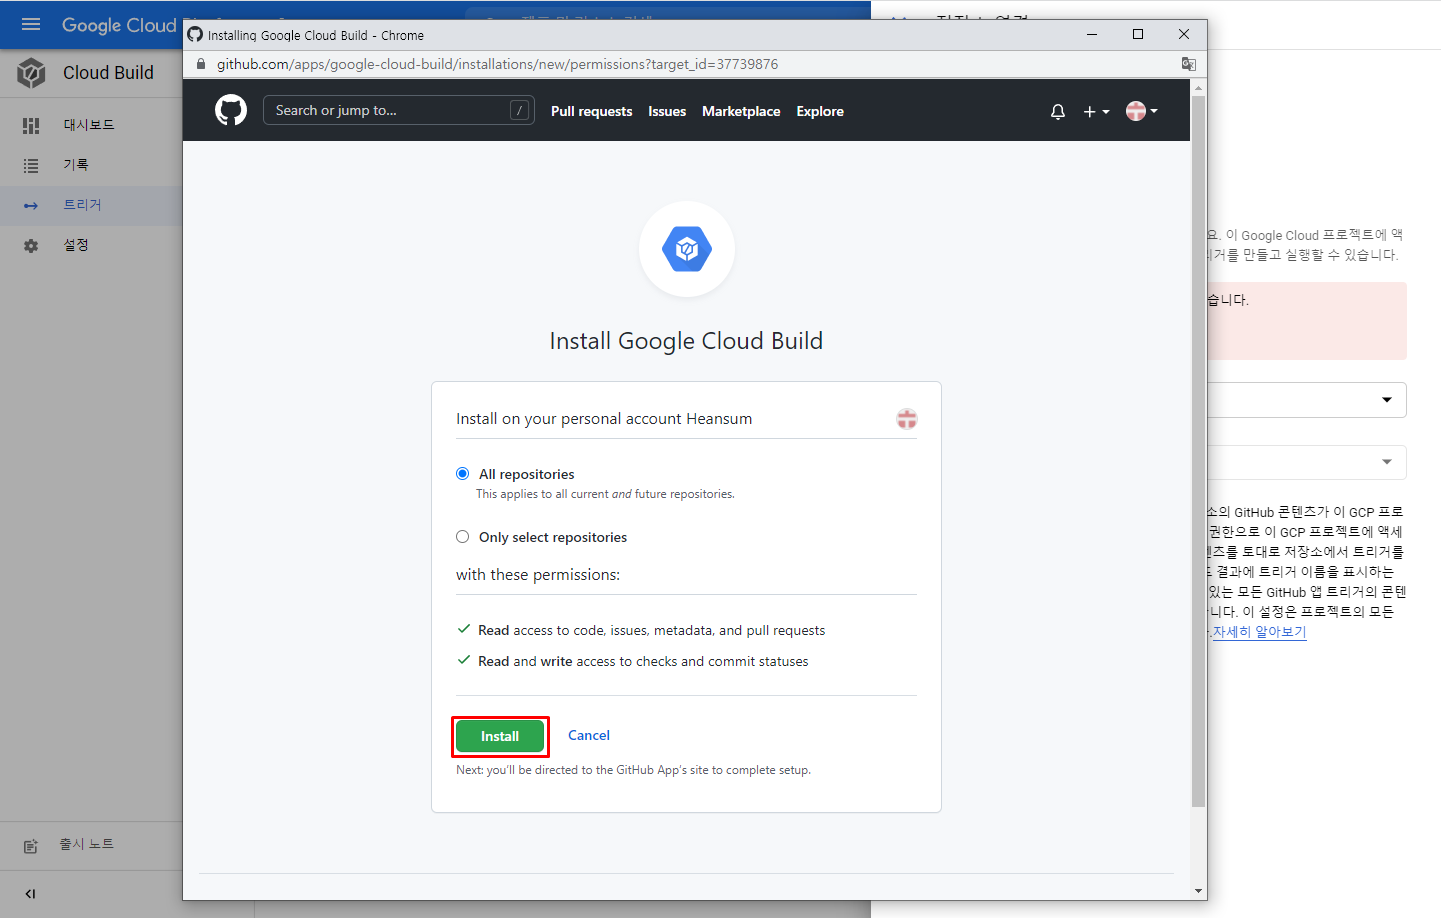Open GitHub notifications bell
Viewport: 1441px width, 918px height.
1058,111
